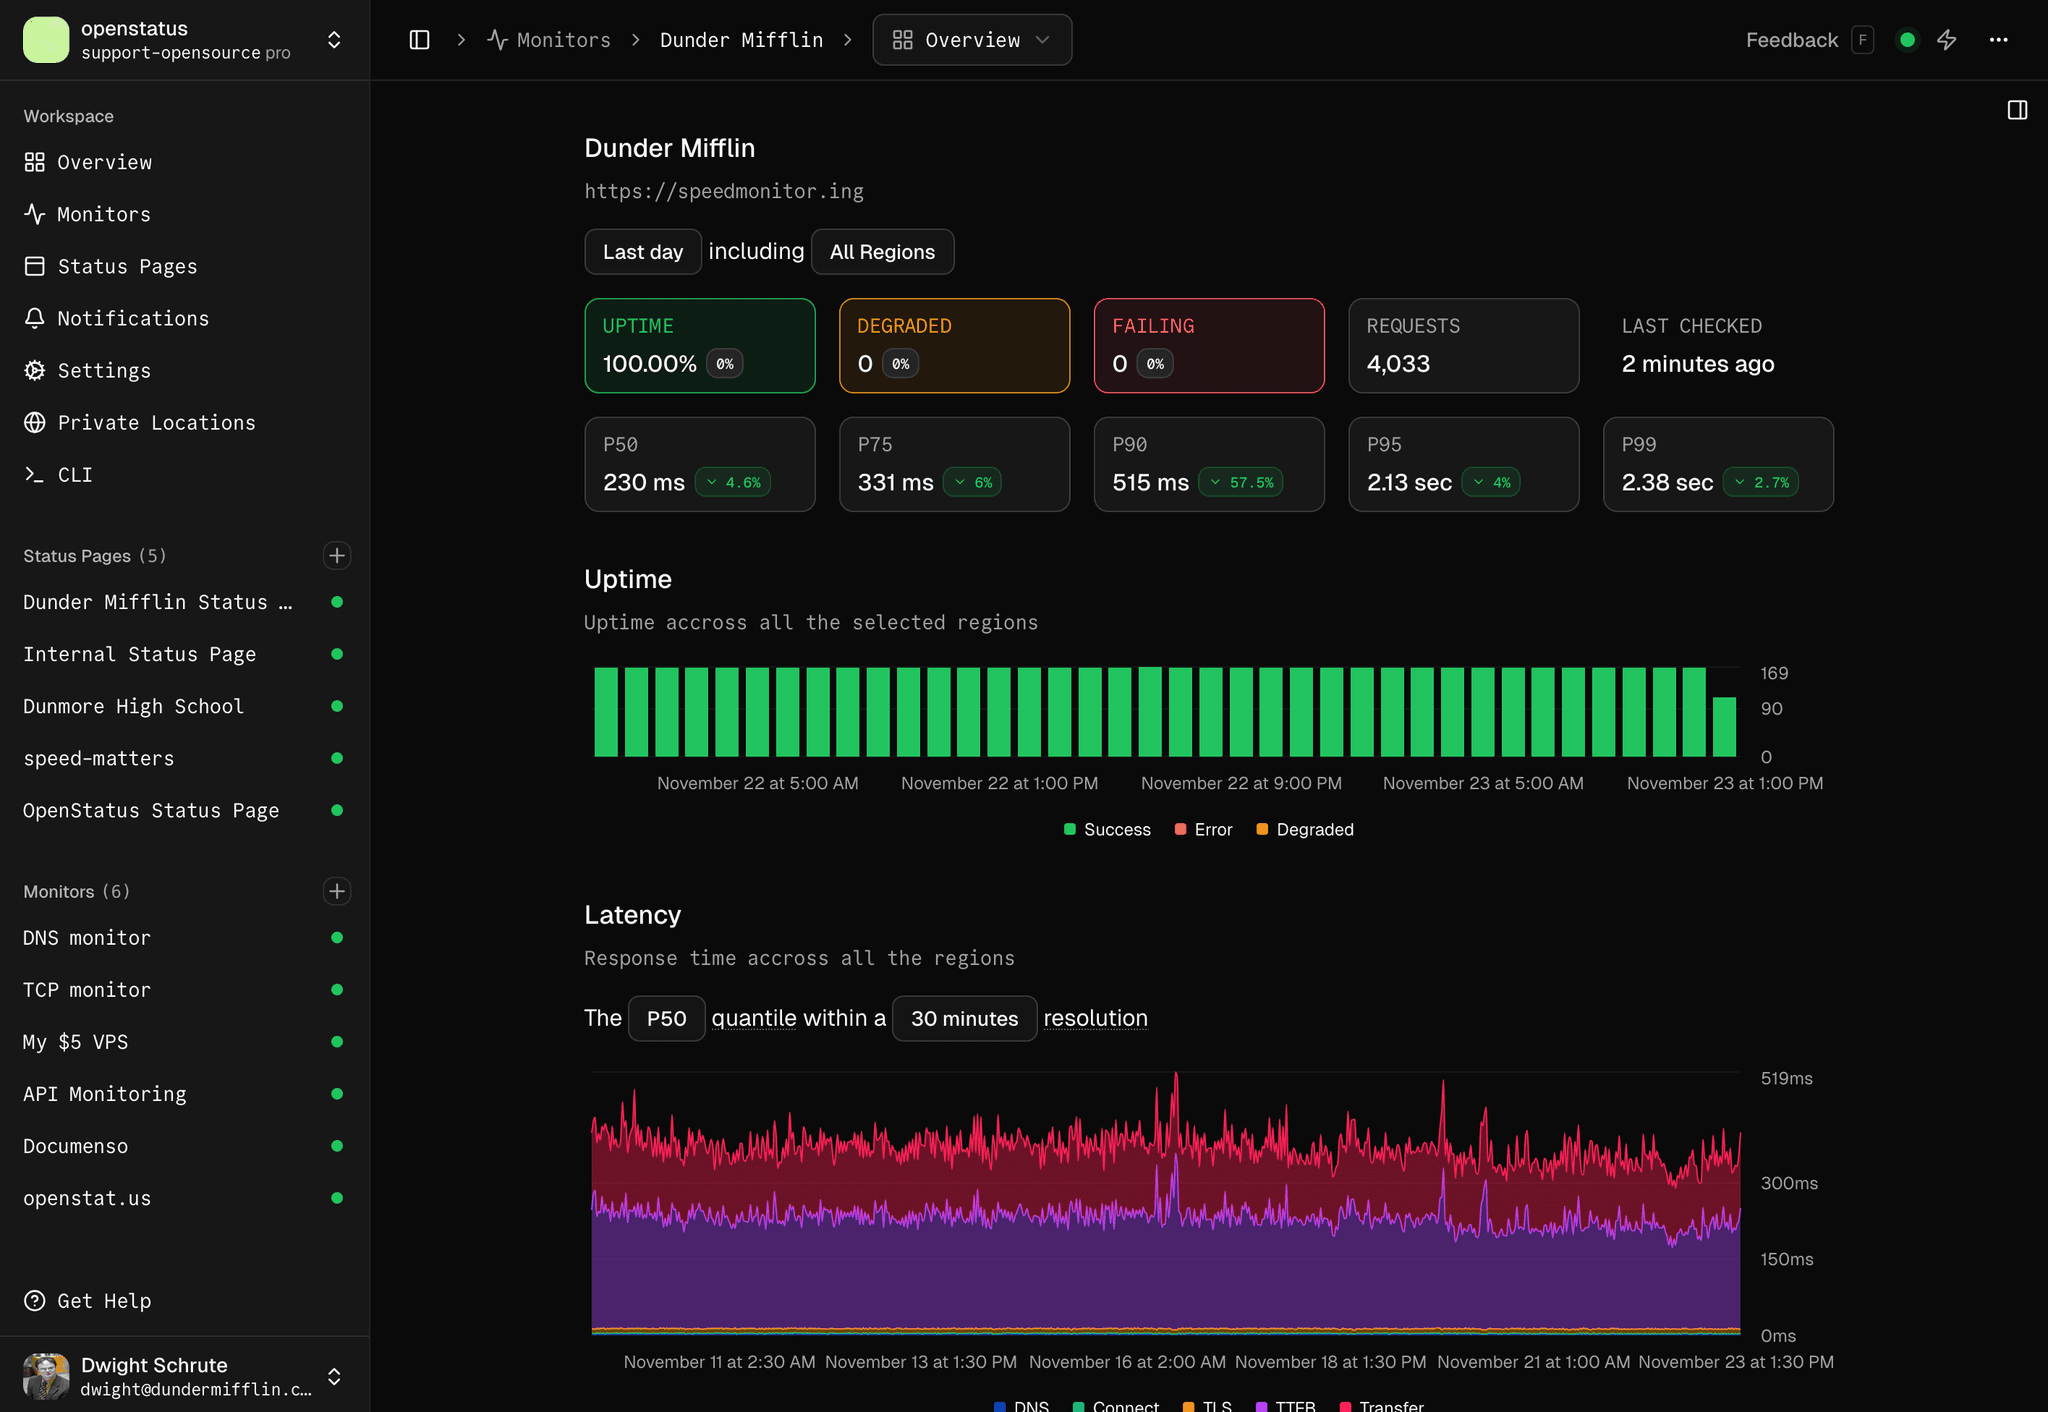2048x1412 pixels.
Task: Open the P50 quantile selector
Action: point(666,1018)
